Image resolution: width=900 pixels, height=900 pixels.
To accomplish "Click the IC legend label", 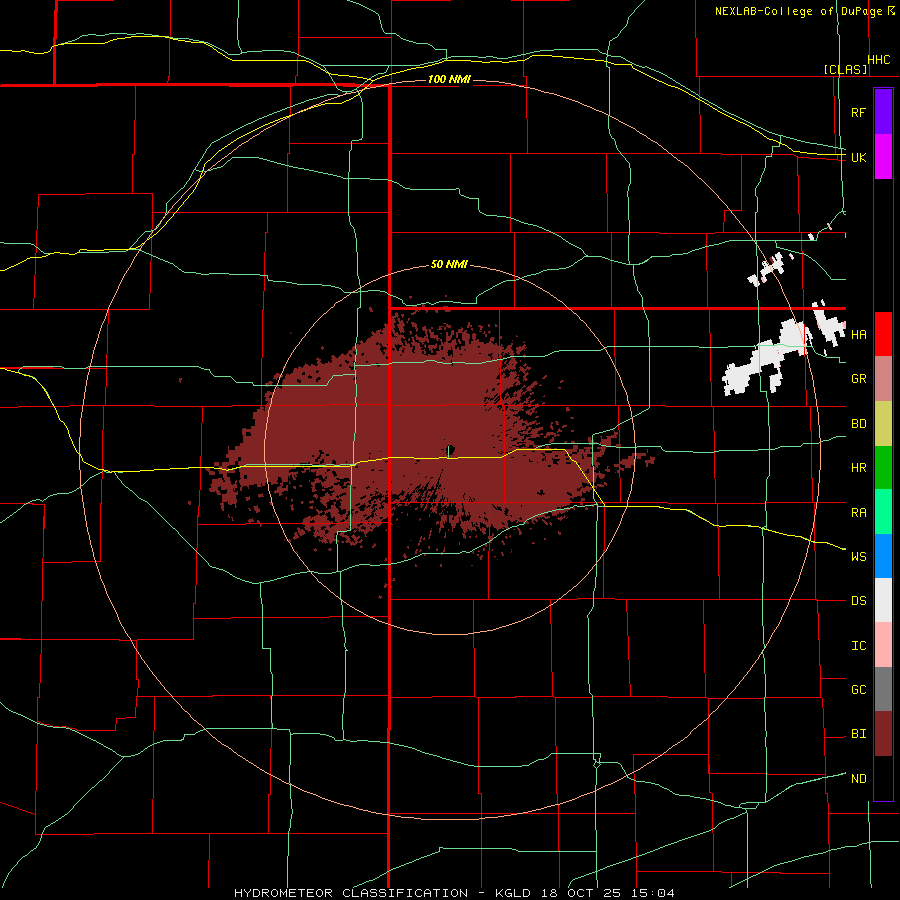I will (x=858, y=645).
